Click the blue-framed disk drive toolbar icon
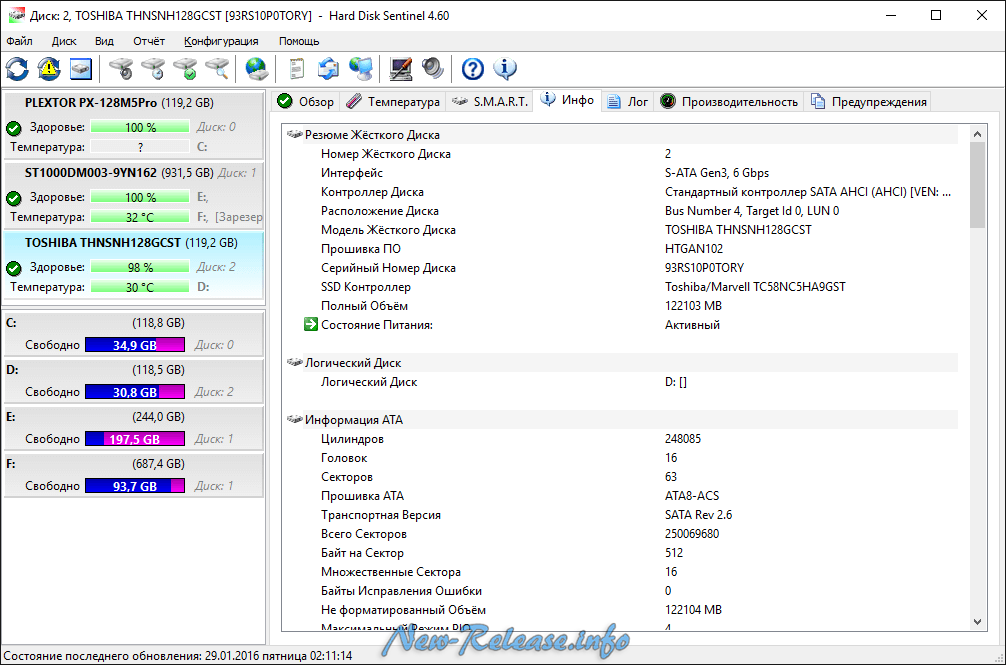The image size is (1006, 665). pos(81,69)
